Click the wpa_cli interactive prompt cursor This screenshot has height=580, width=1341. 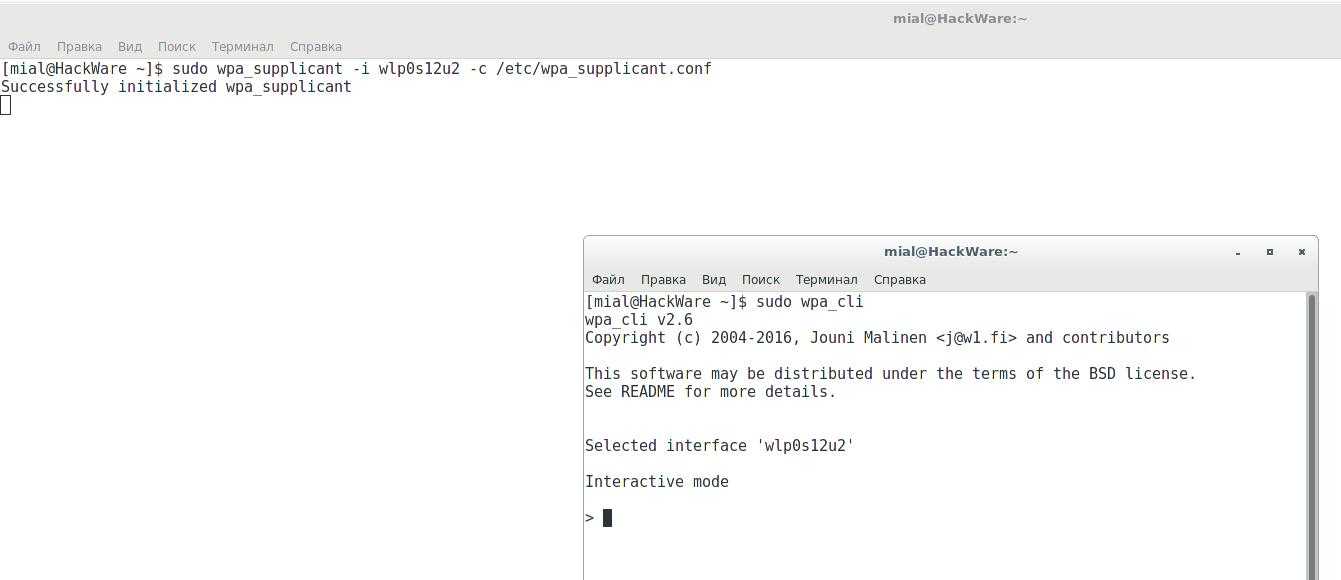point(607,518)
